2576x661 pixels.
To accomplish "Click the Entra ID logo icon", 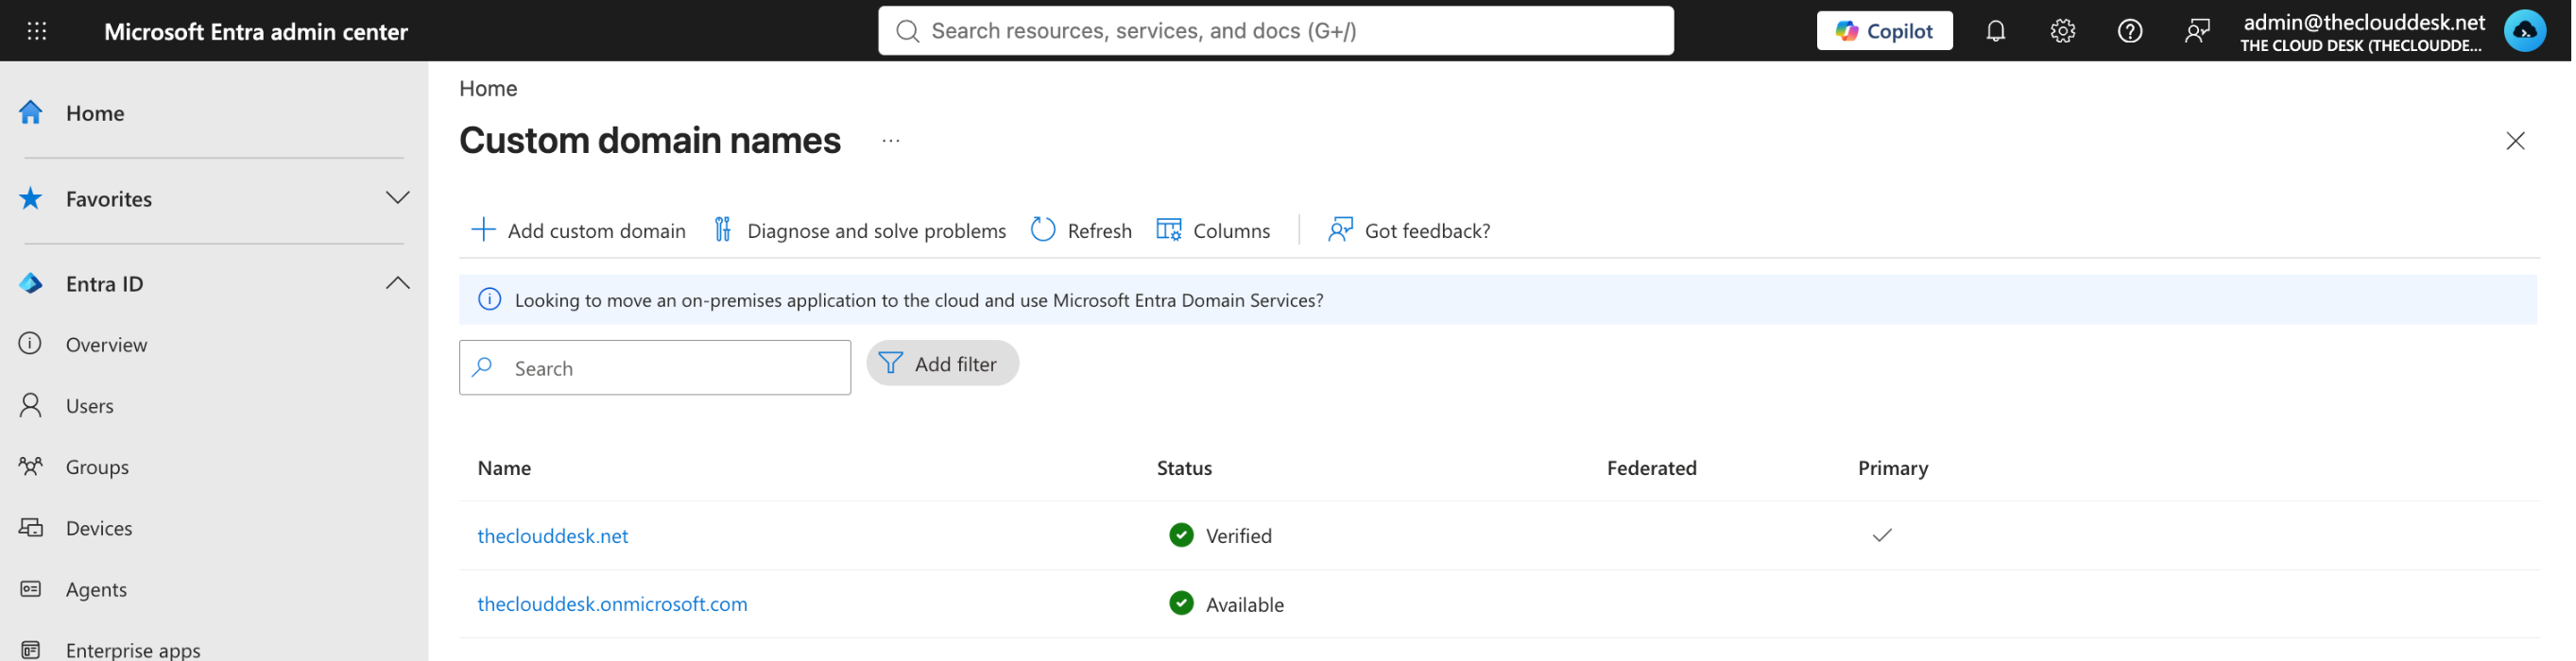I will click(31, 283).
